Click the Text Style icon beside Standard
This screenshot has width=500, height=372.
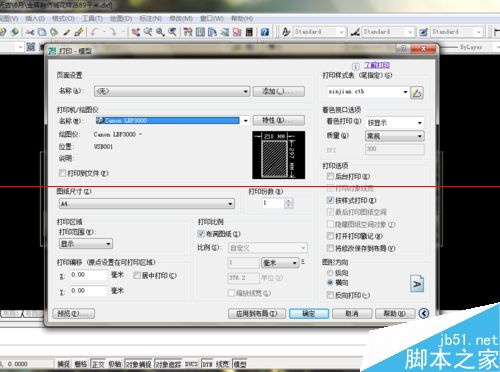click(286, 32)
